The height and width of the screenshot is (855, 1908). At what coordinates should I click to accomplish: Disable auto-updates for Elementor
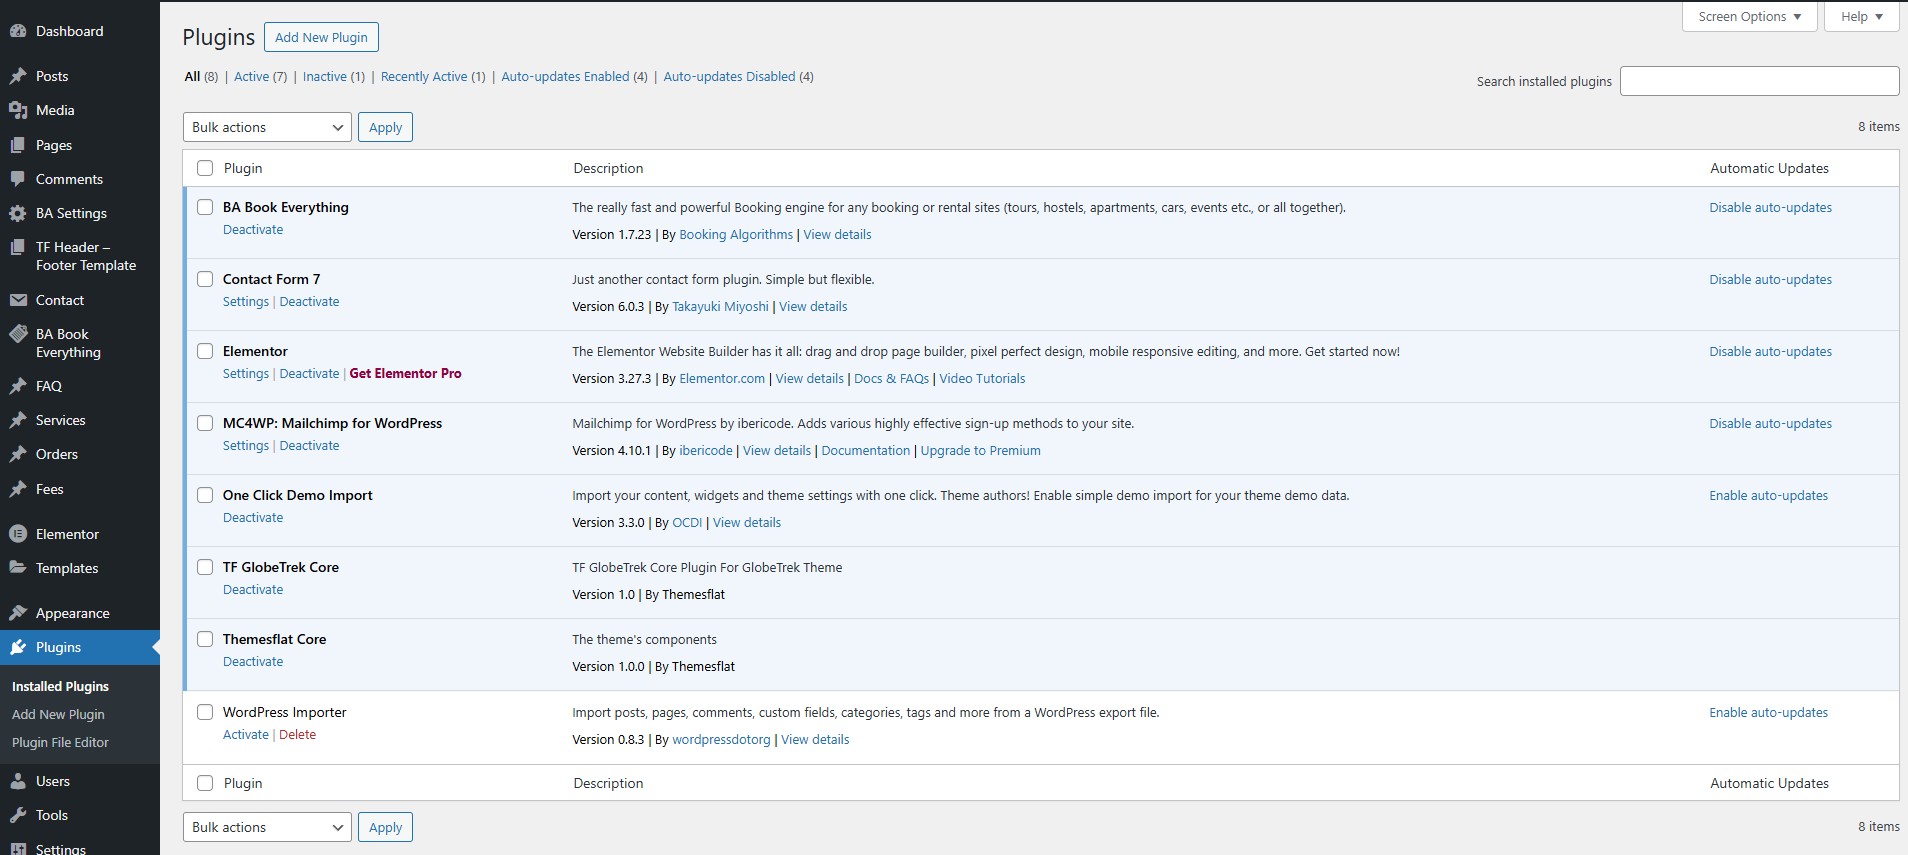(x=1770, y=351)
